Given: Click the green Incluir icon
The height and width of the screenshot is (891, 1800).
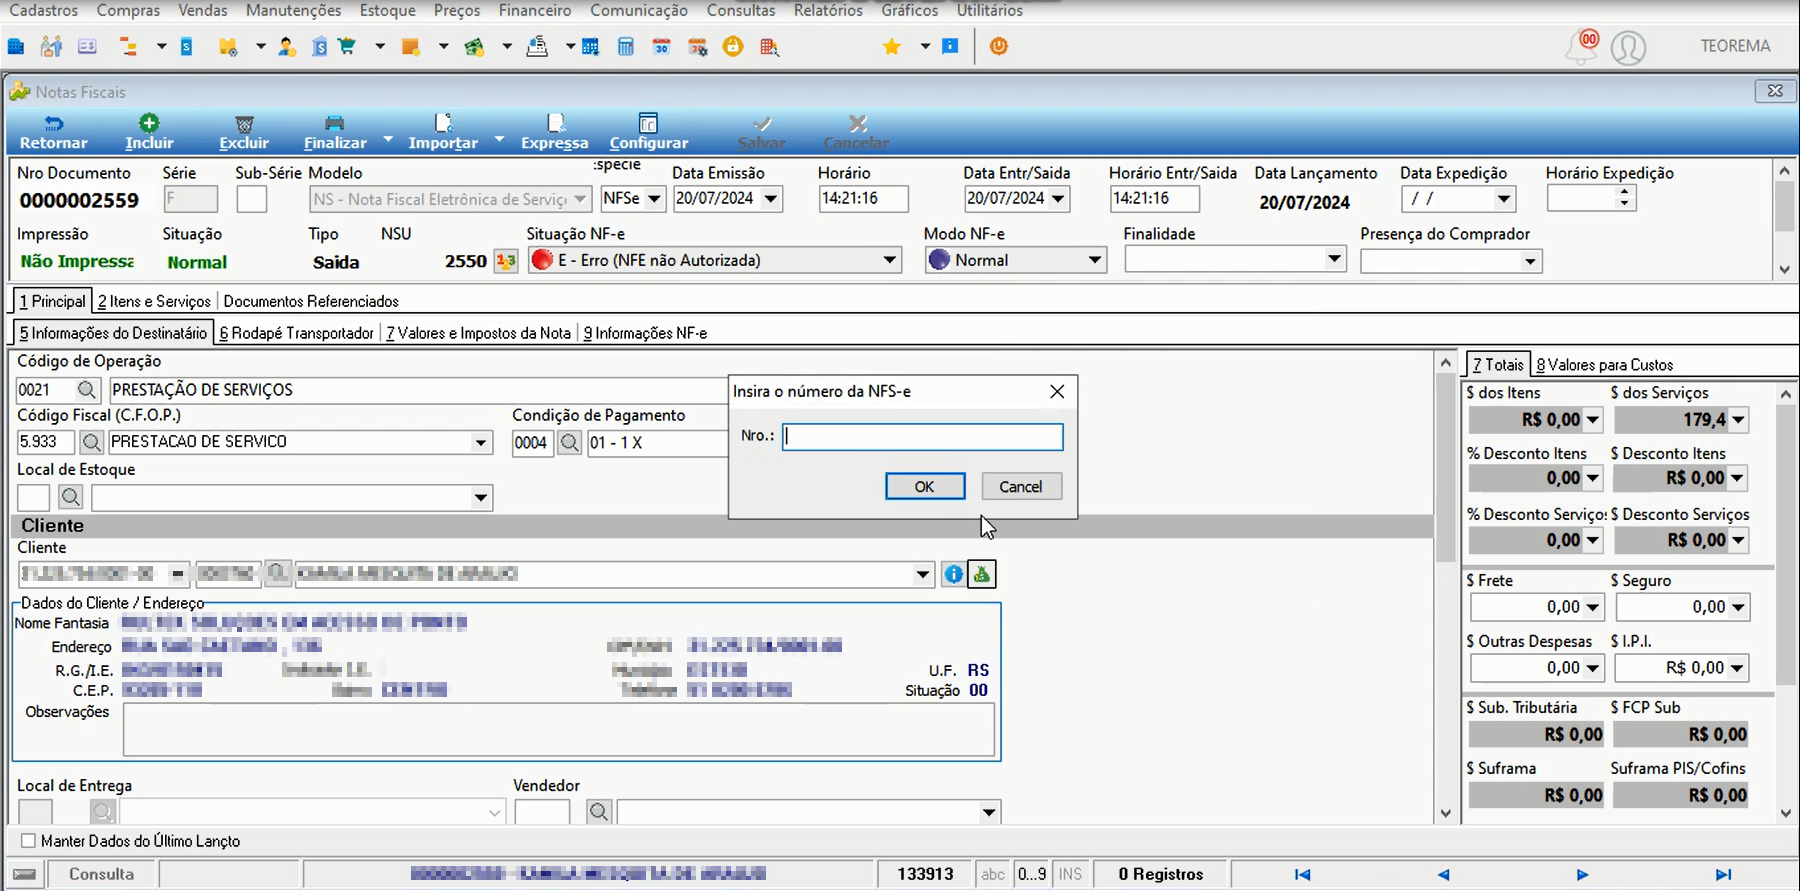Looking at the screenshot, I should click(149, 123).
